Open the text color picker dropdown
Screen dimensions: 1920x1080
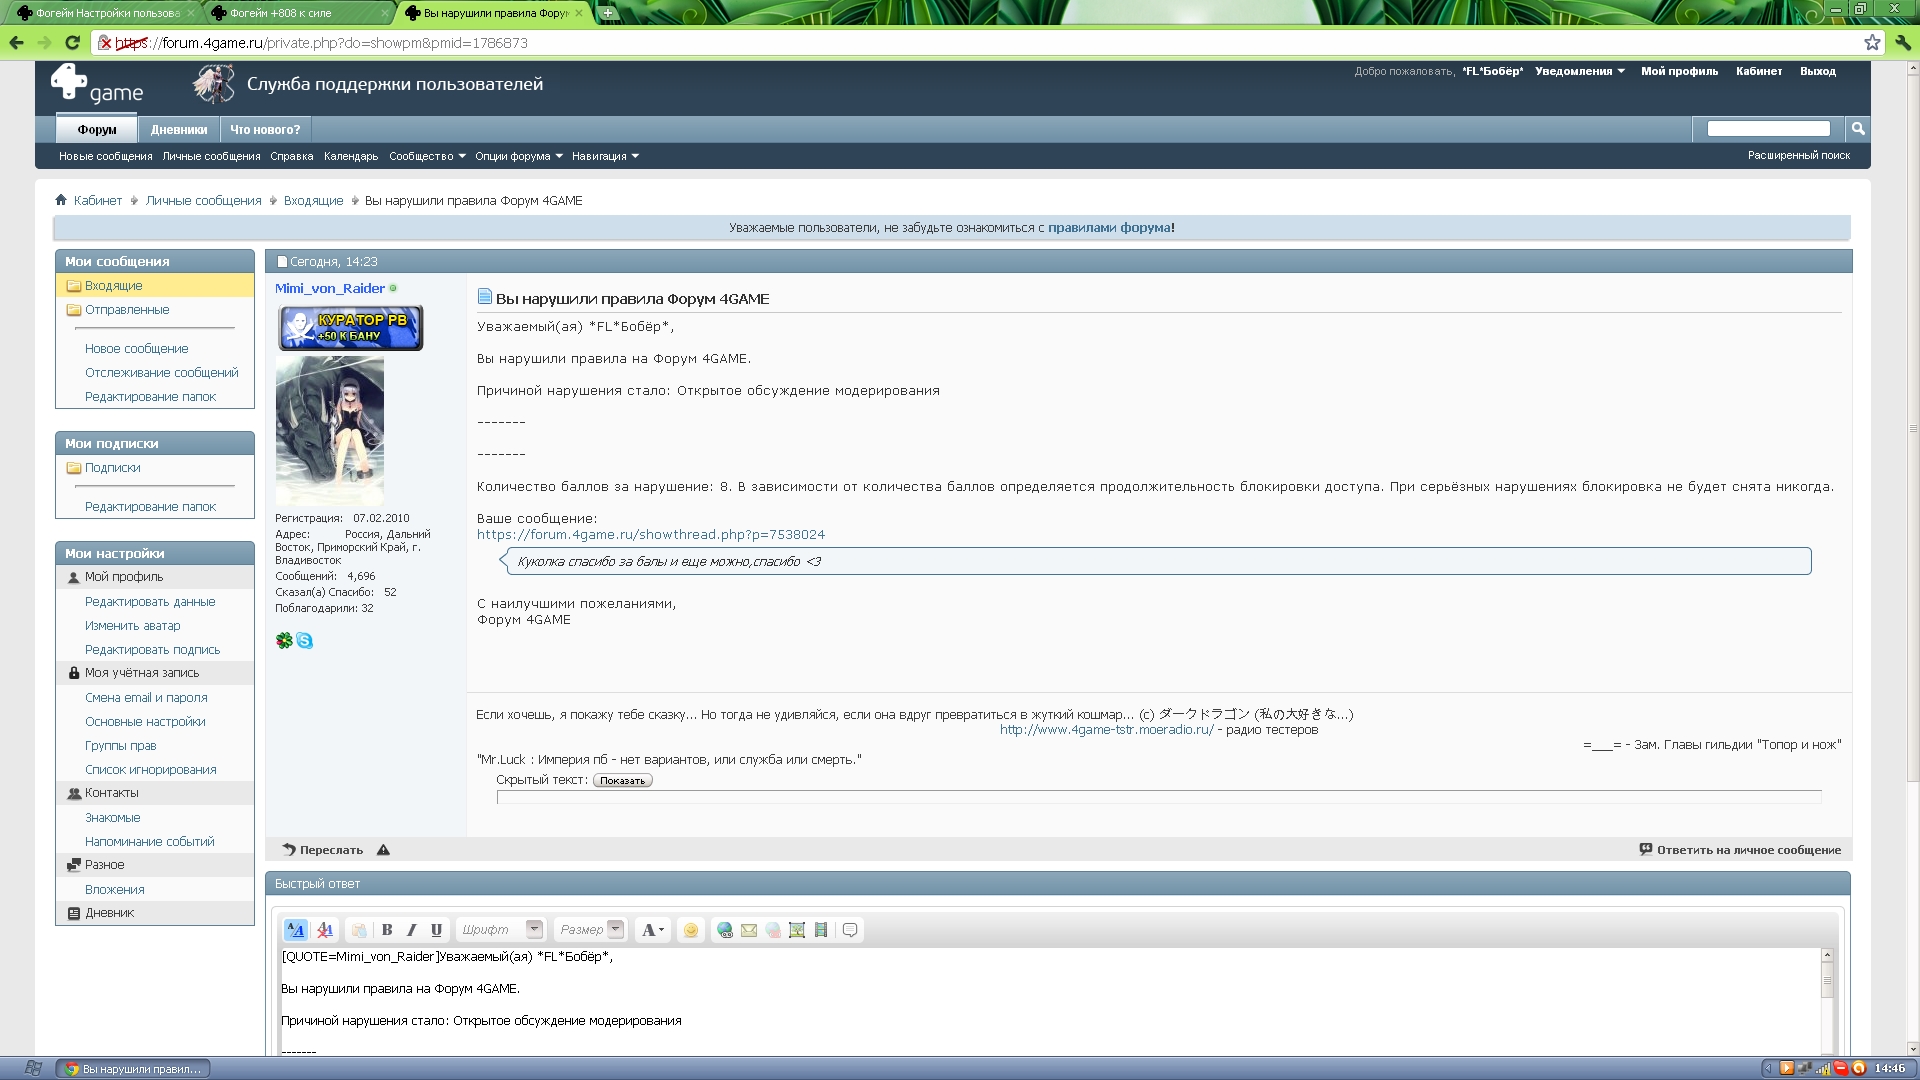coord(653,930)
